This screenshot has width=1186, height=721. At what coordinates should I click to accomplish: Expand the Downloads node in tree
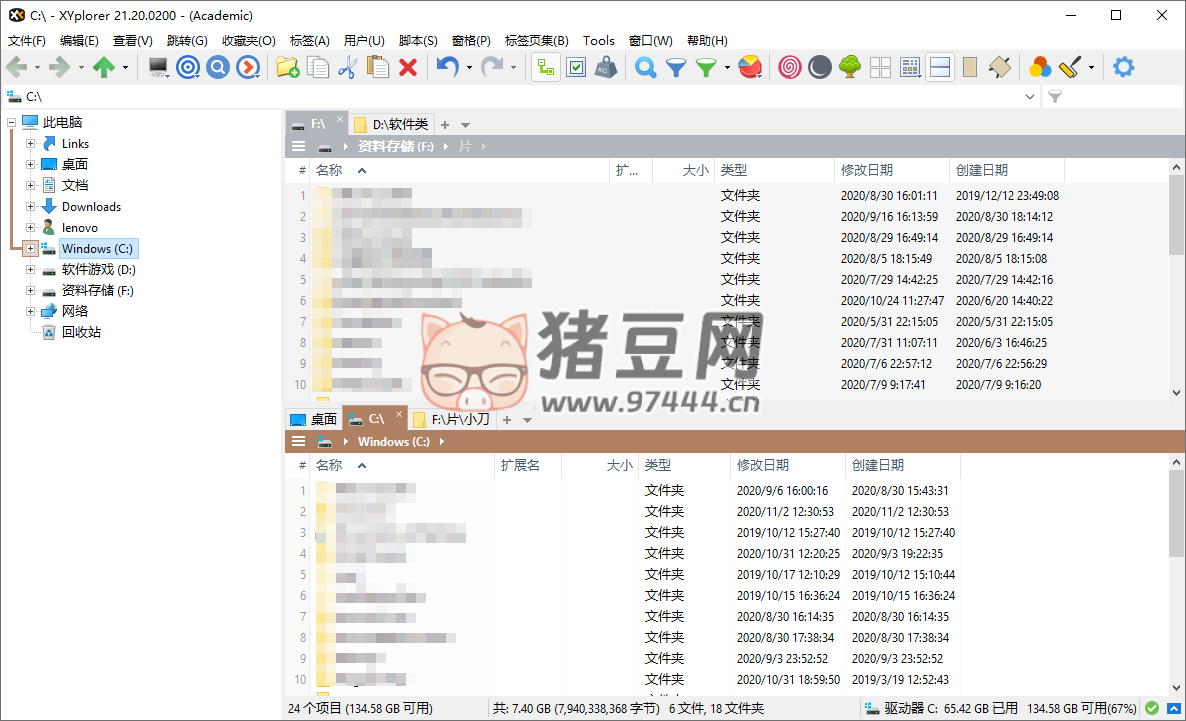(31, 207)
